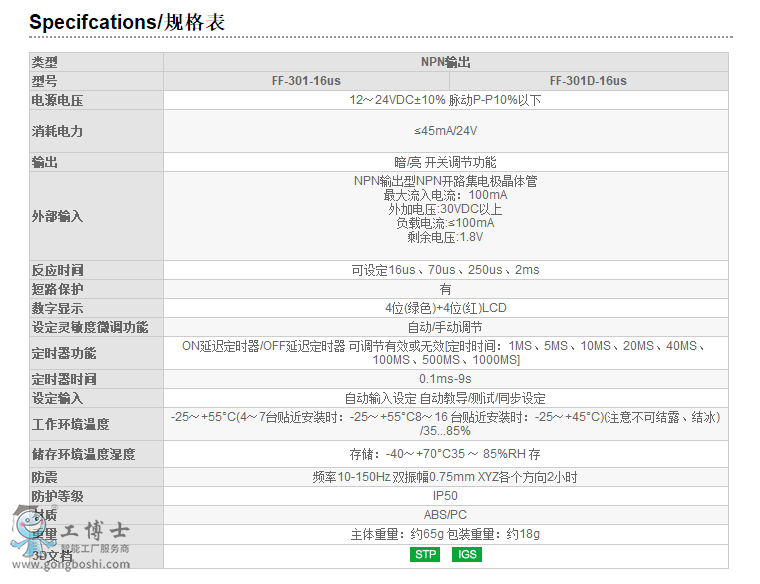Click the 消耗电力 row label
760x584 pixels.
[x=58, y=131]
